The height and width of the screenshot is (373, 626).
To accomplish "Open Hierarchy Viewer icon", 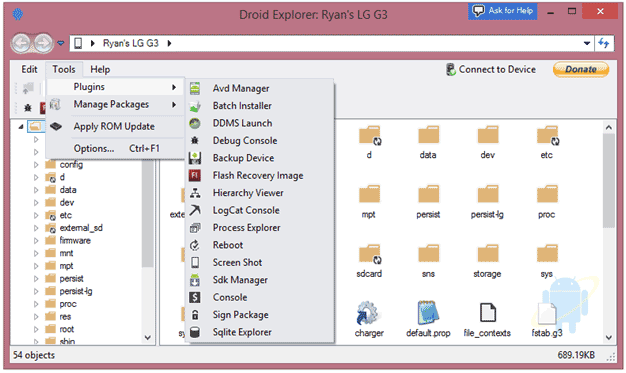I will pos(195,193).
